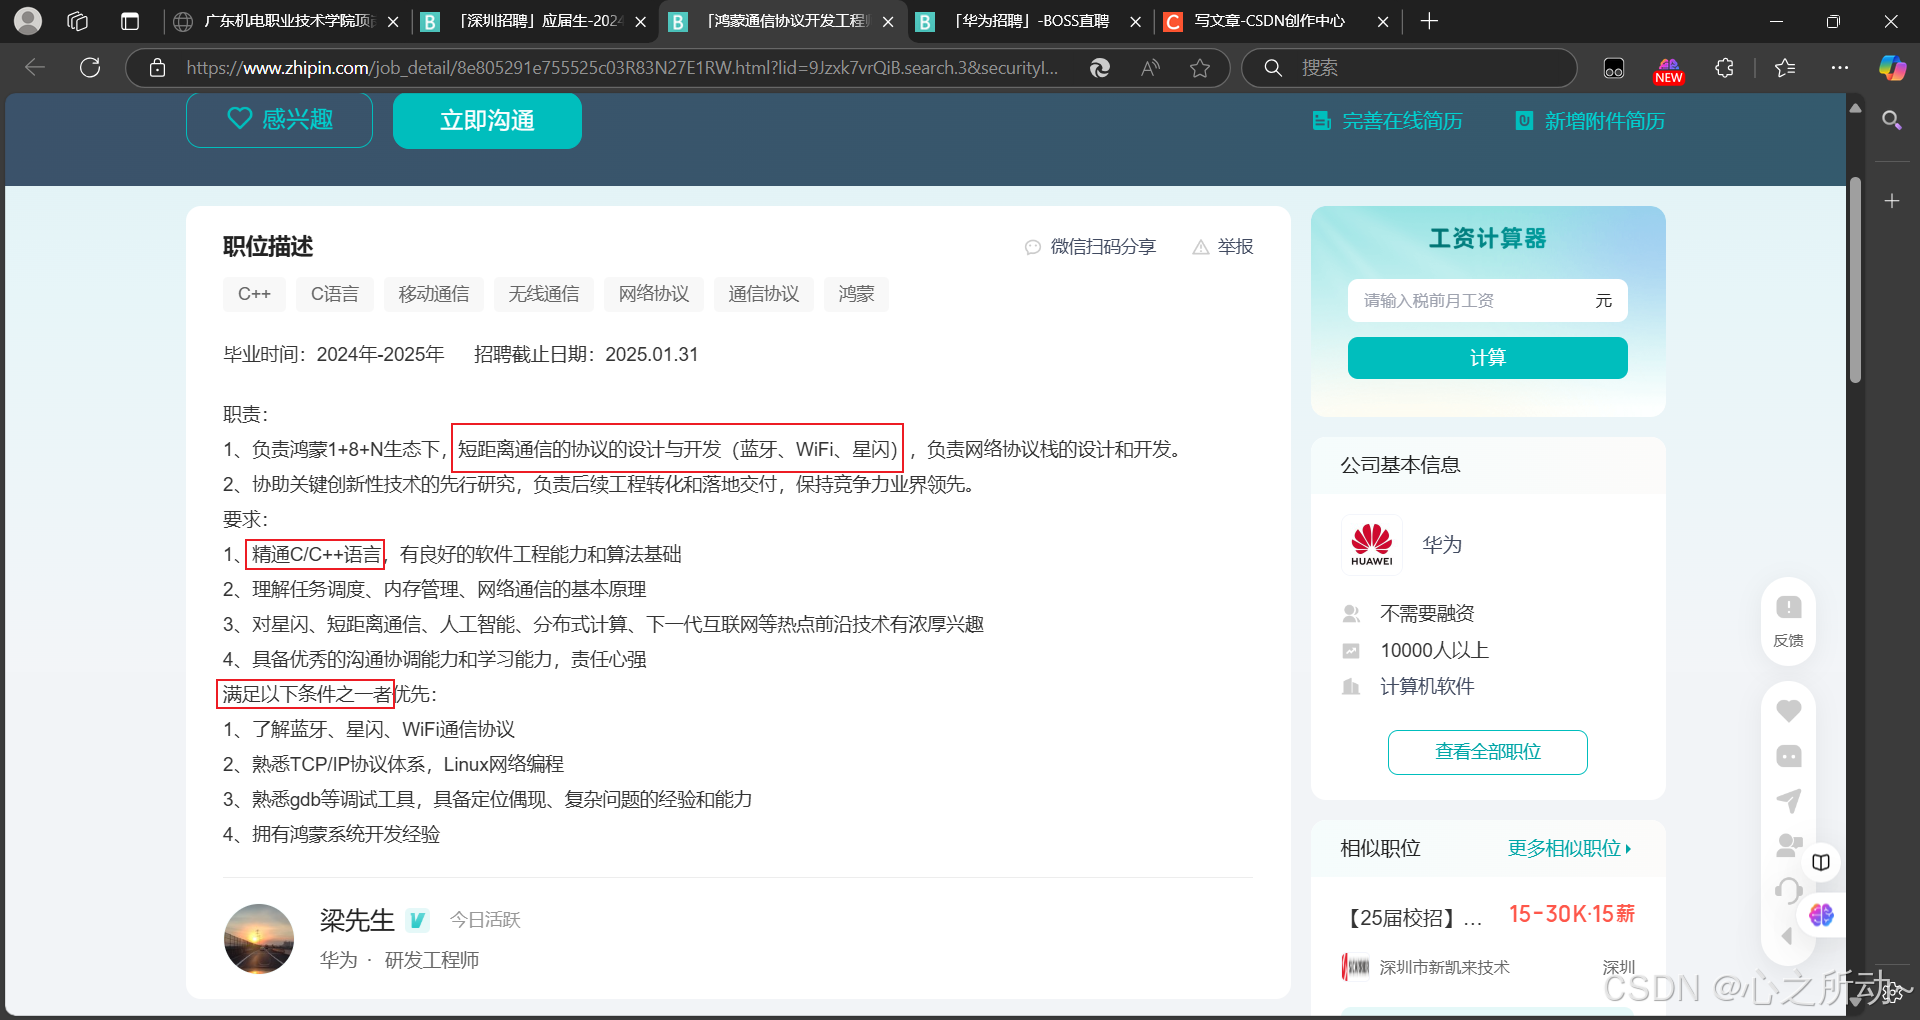
Task: Click the paper plane icon in floating toolbar
Action: (1789, 801)
